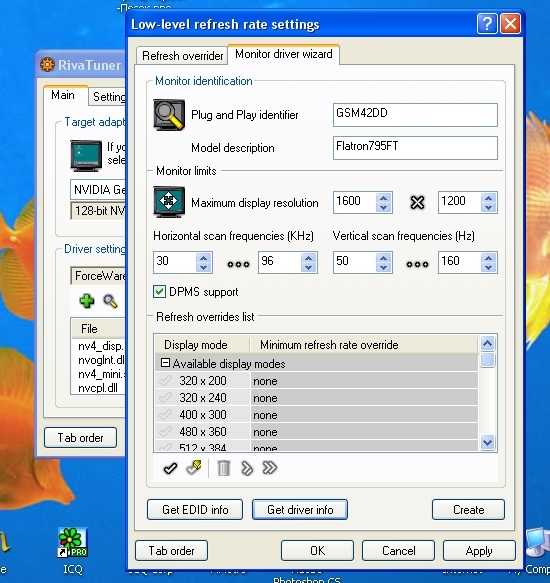Click the Plug and Play magnifier monitor icon
The image size is (550, 583).
(169, 115)
